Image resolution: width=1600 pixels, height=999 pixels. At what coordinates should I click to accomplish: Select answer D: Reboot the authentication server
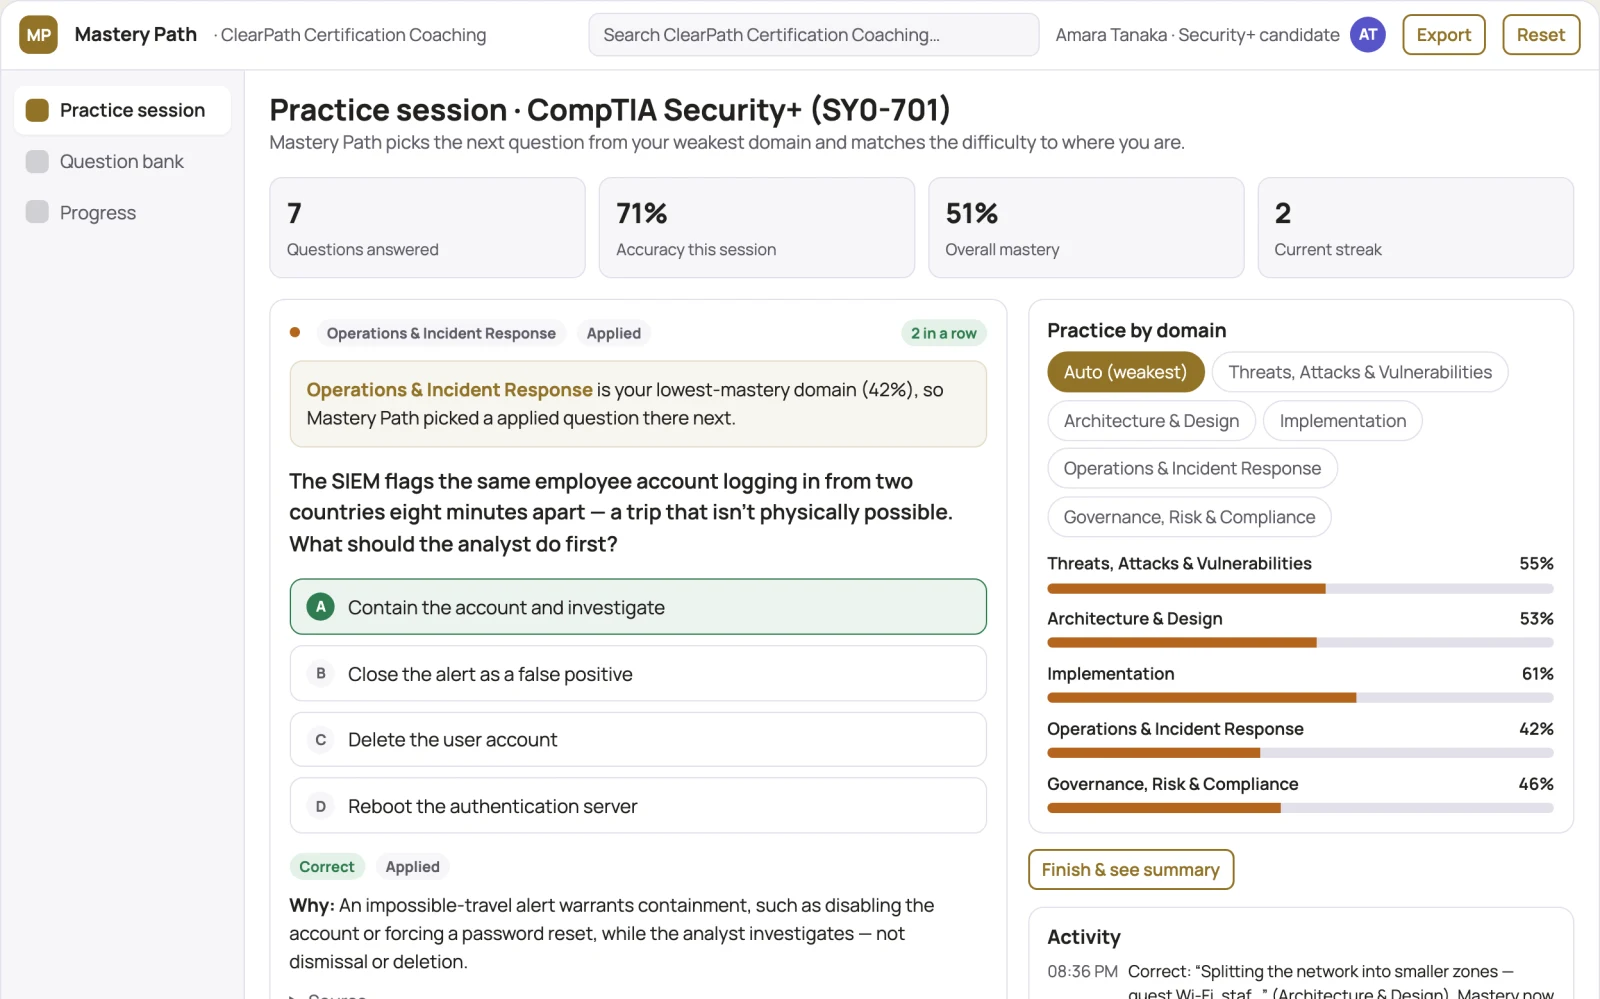[638, 806]
